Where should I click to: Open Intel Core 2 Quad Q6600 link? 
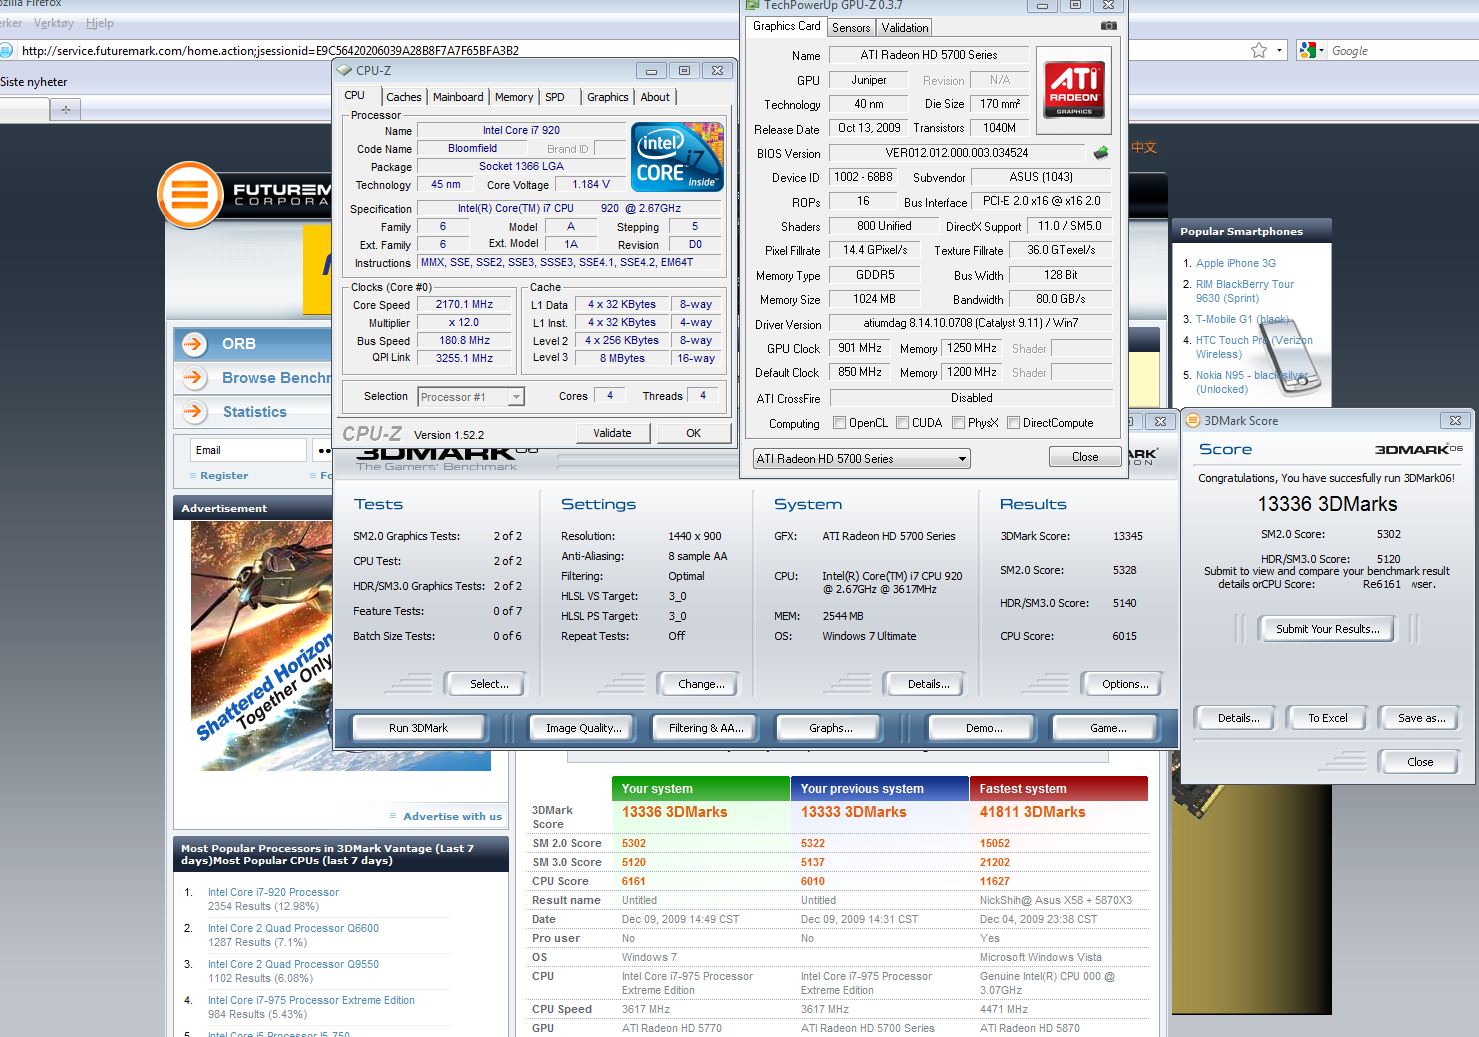coord(293,928)
